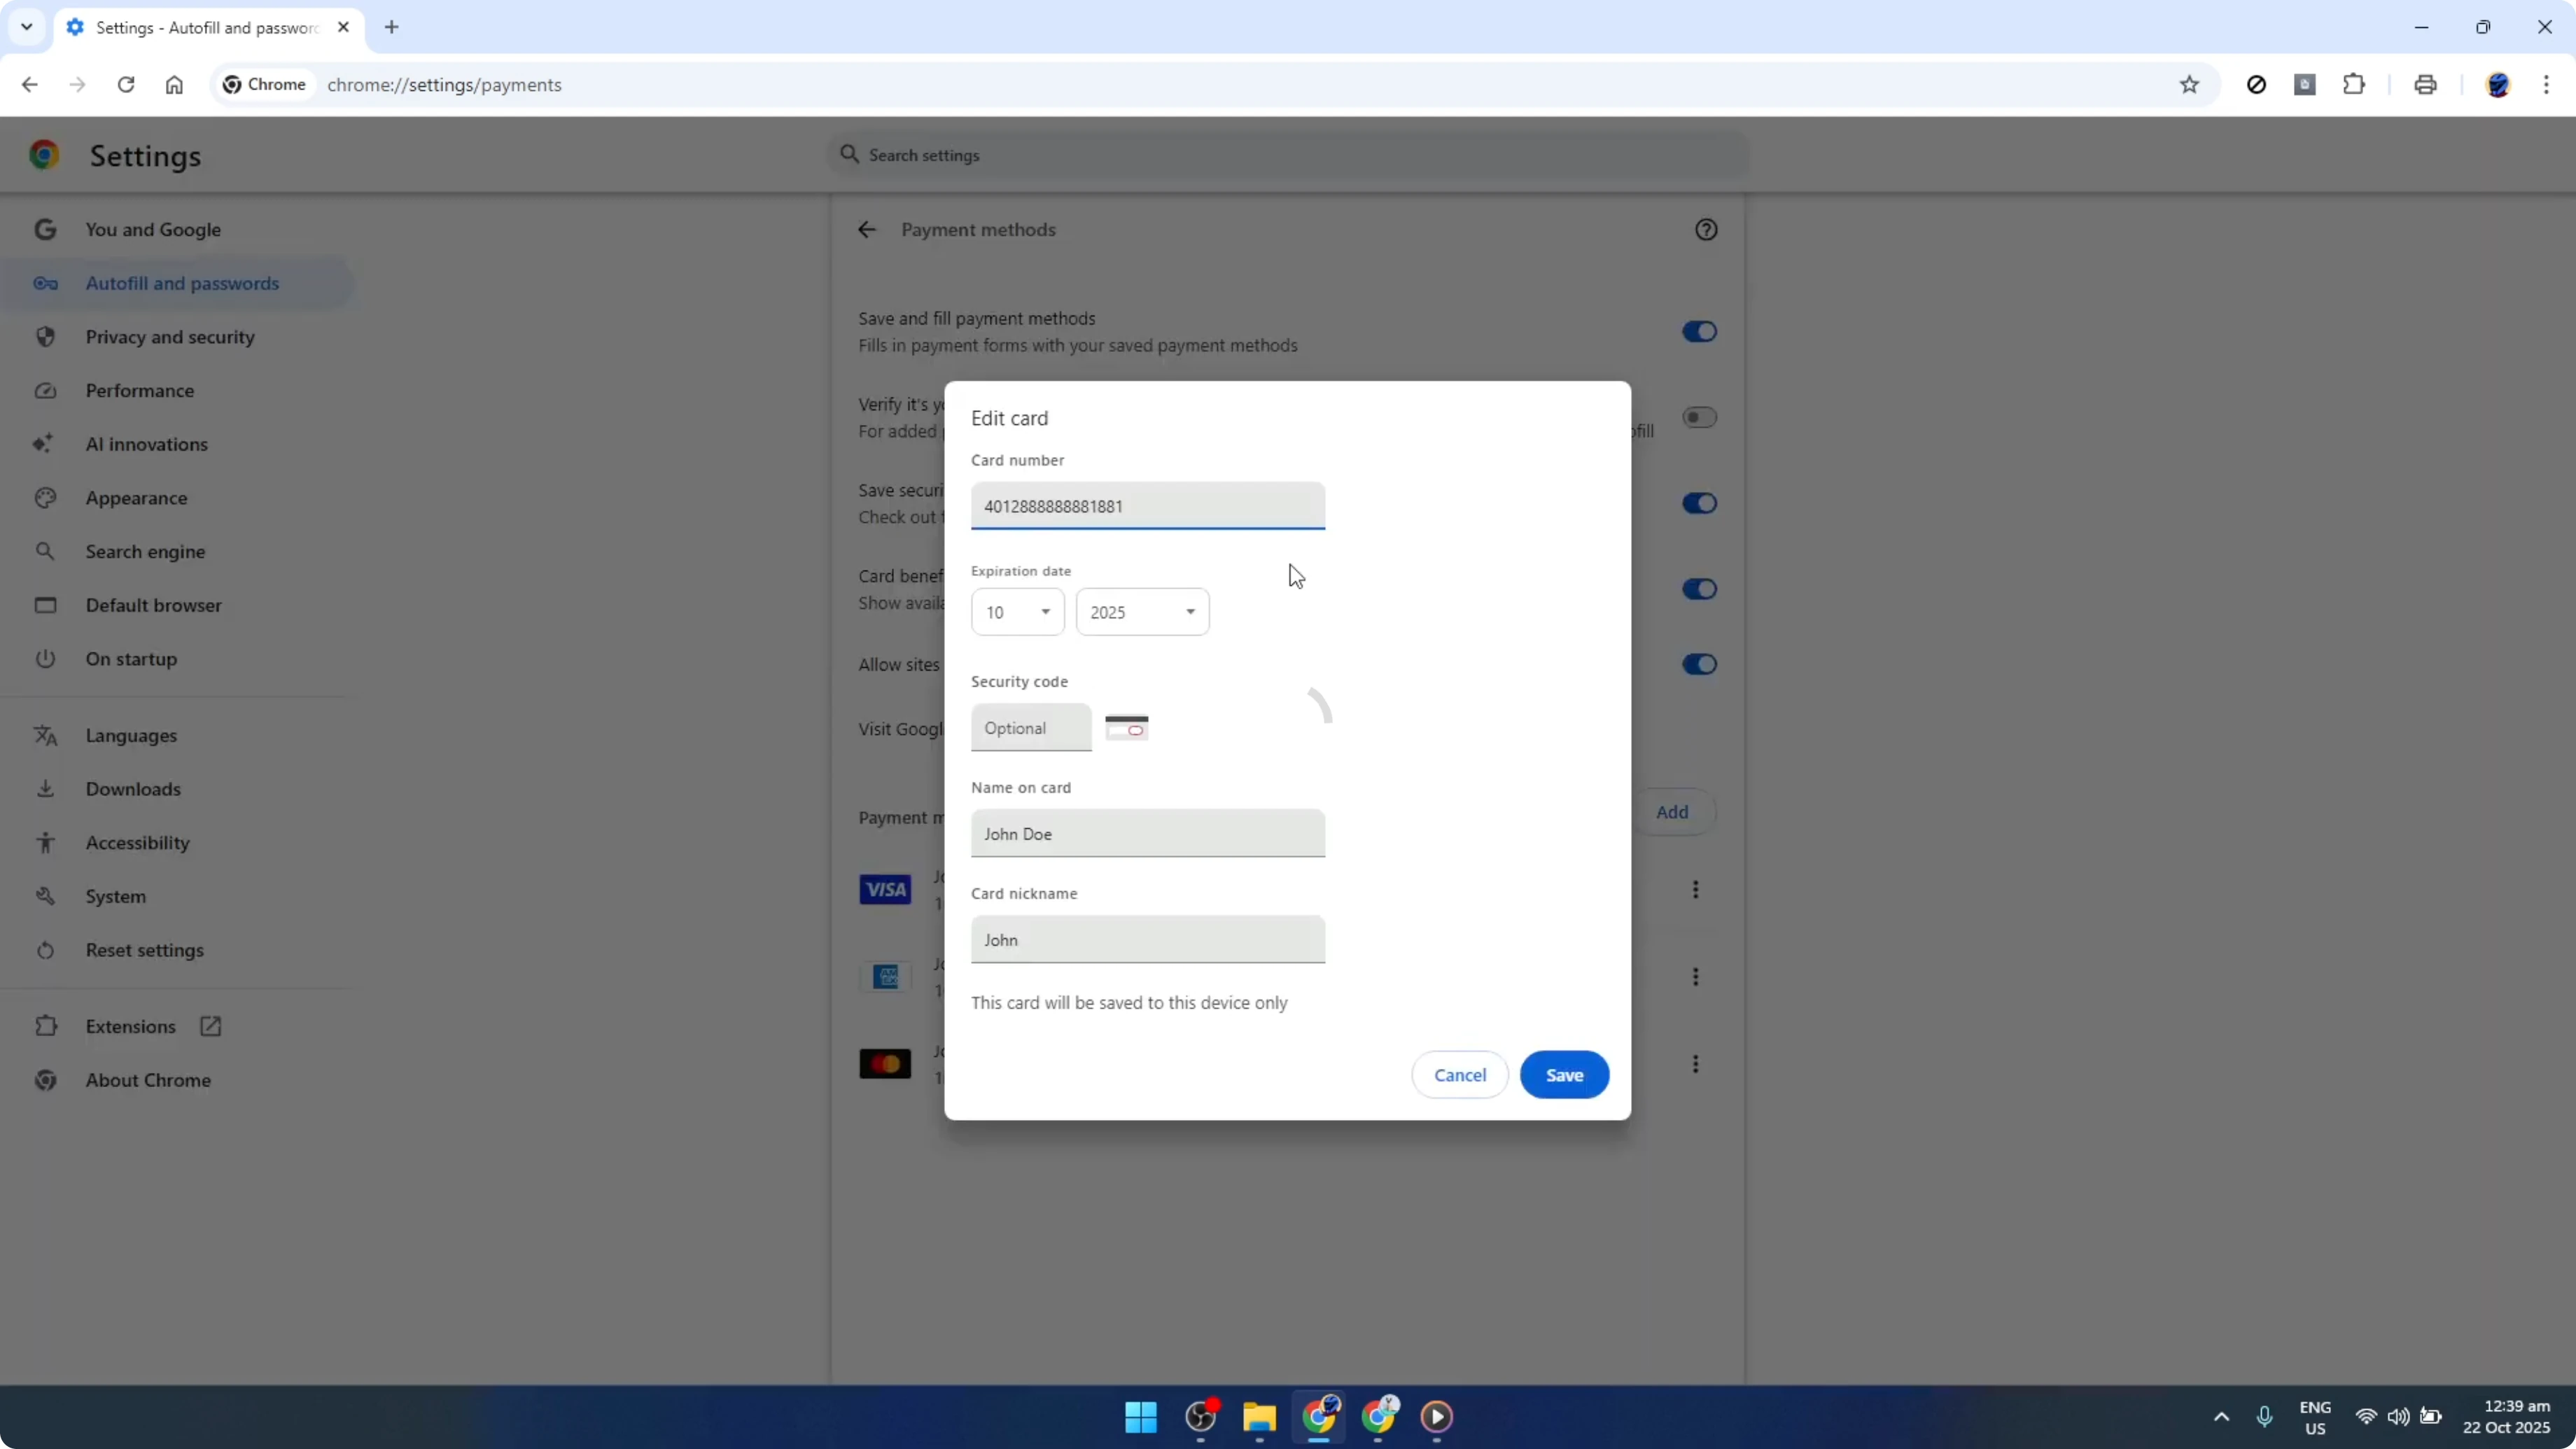
Task: Enable the Verify it's you toggle
Action: point(1699,417)
